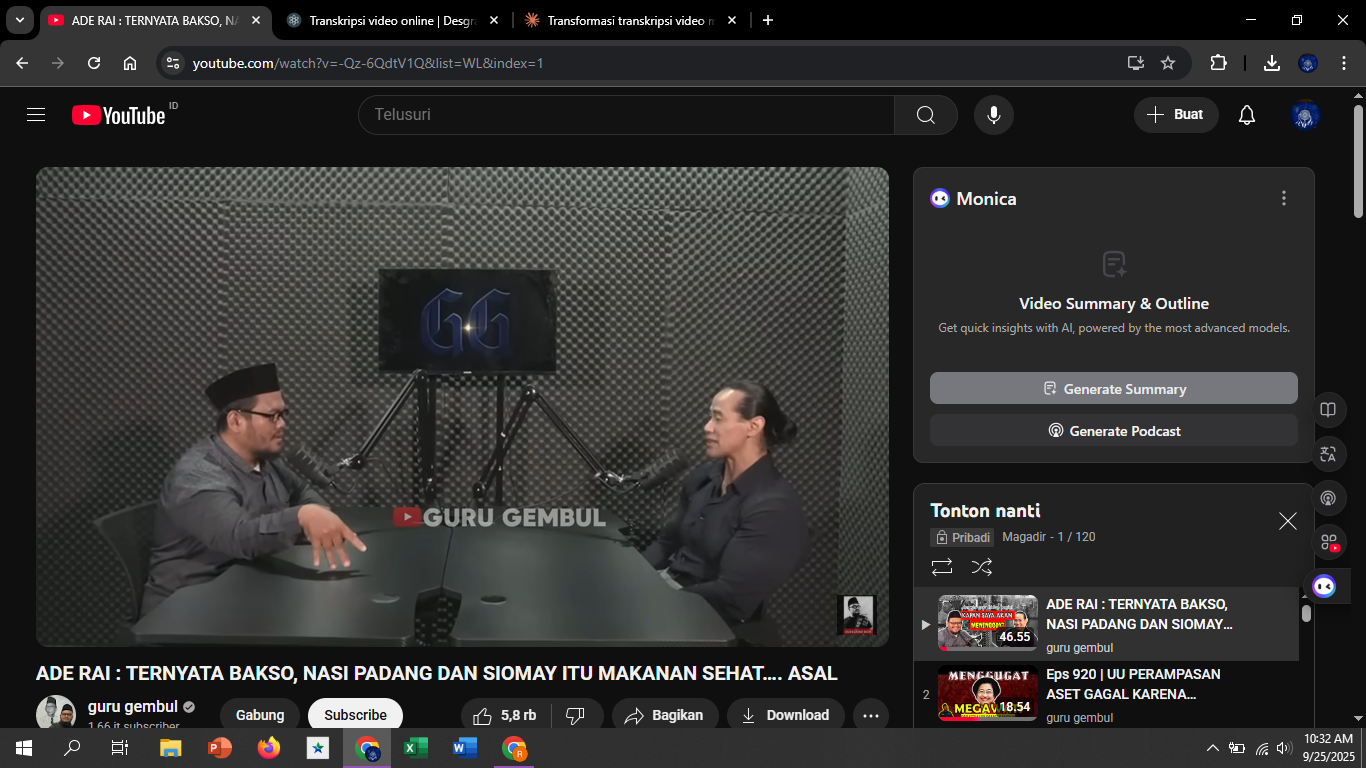The width and height of the screenshot is (1366, 768).
Task: Open Chrome tab search dropdown arrow
Action: tap(19, 20)
